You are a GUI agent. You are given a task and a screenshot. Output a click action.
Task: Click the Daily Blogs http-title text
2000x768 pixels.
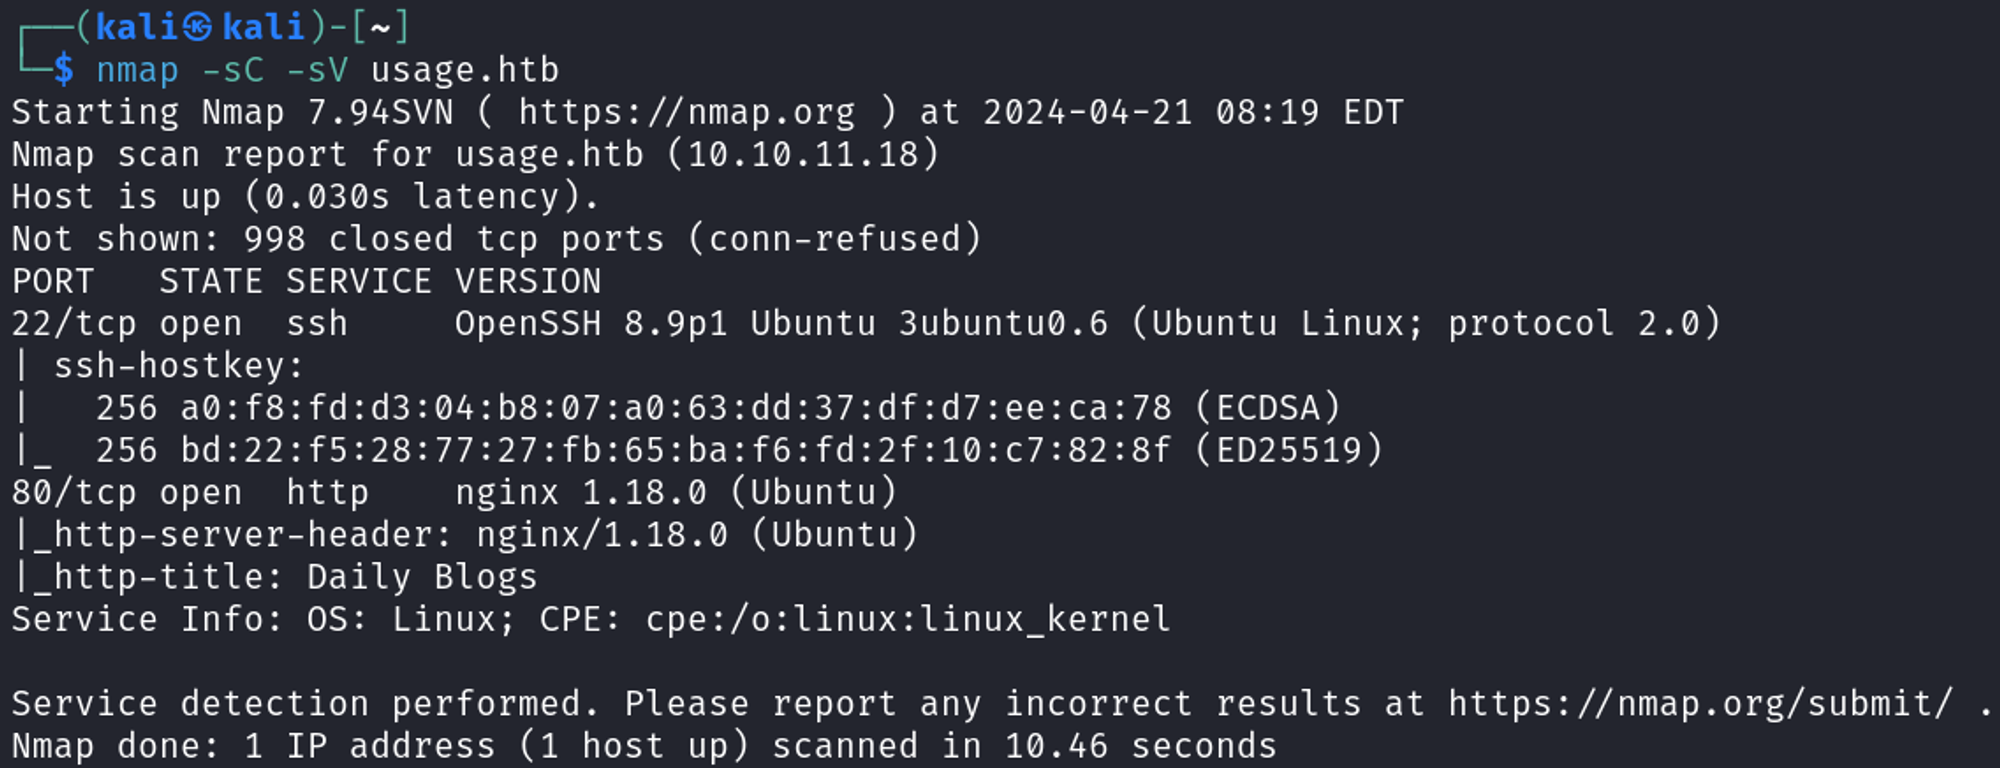(x=422, y=578)
